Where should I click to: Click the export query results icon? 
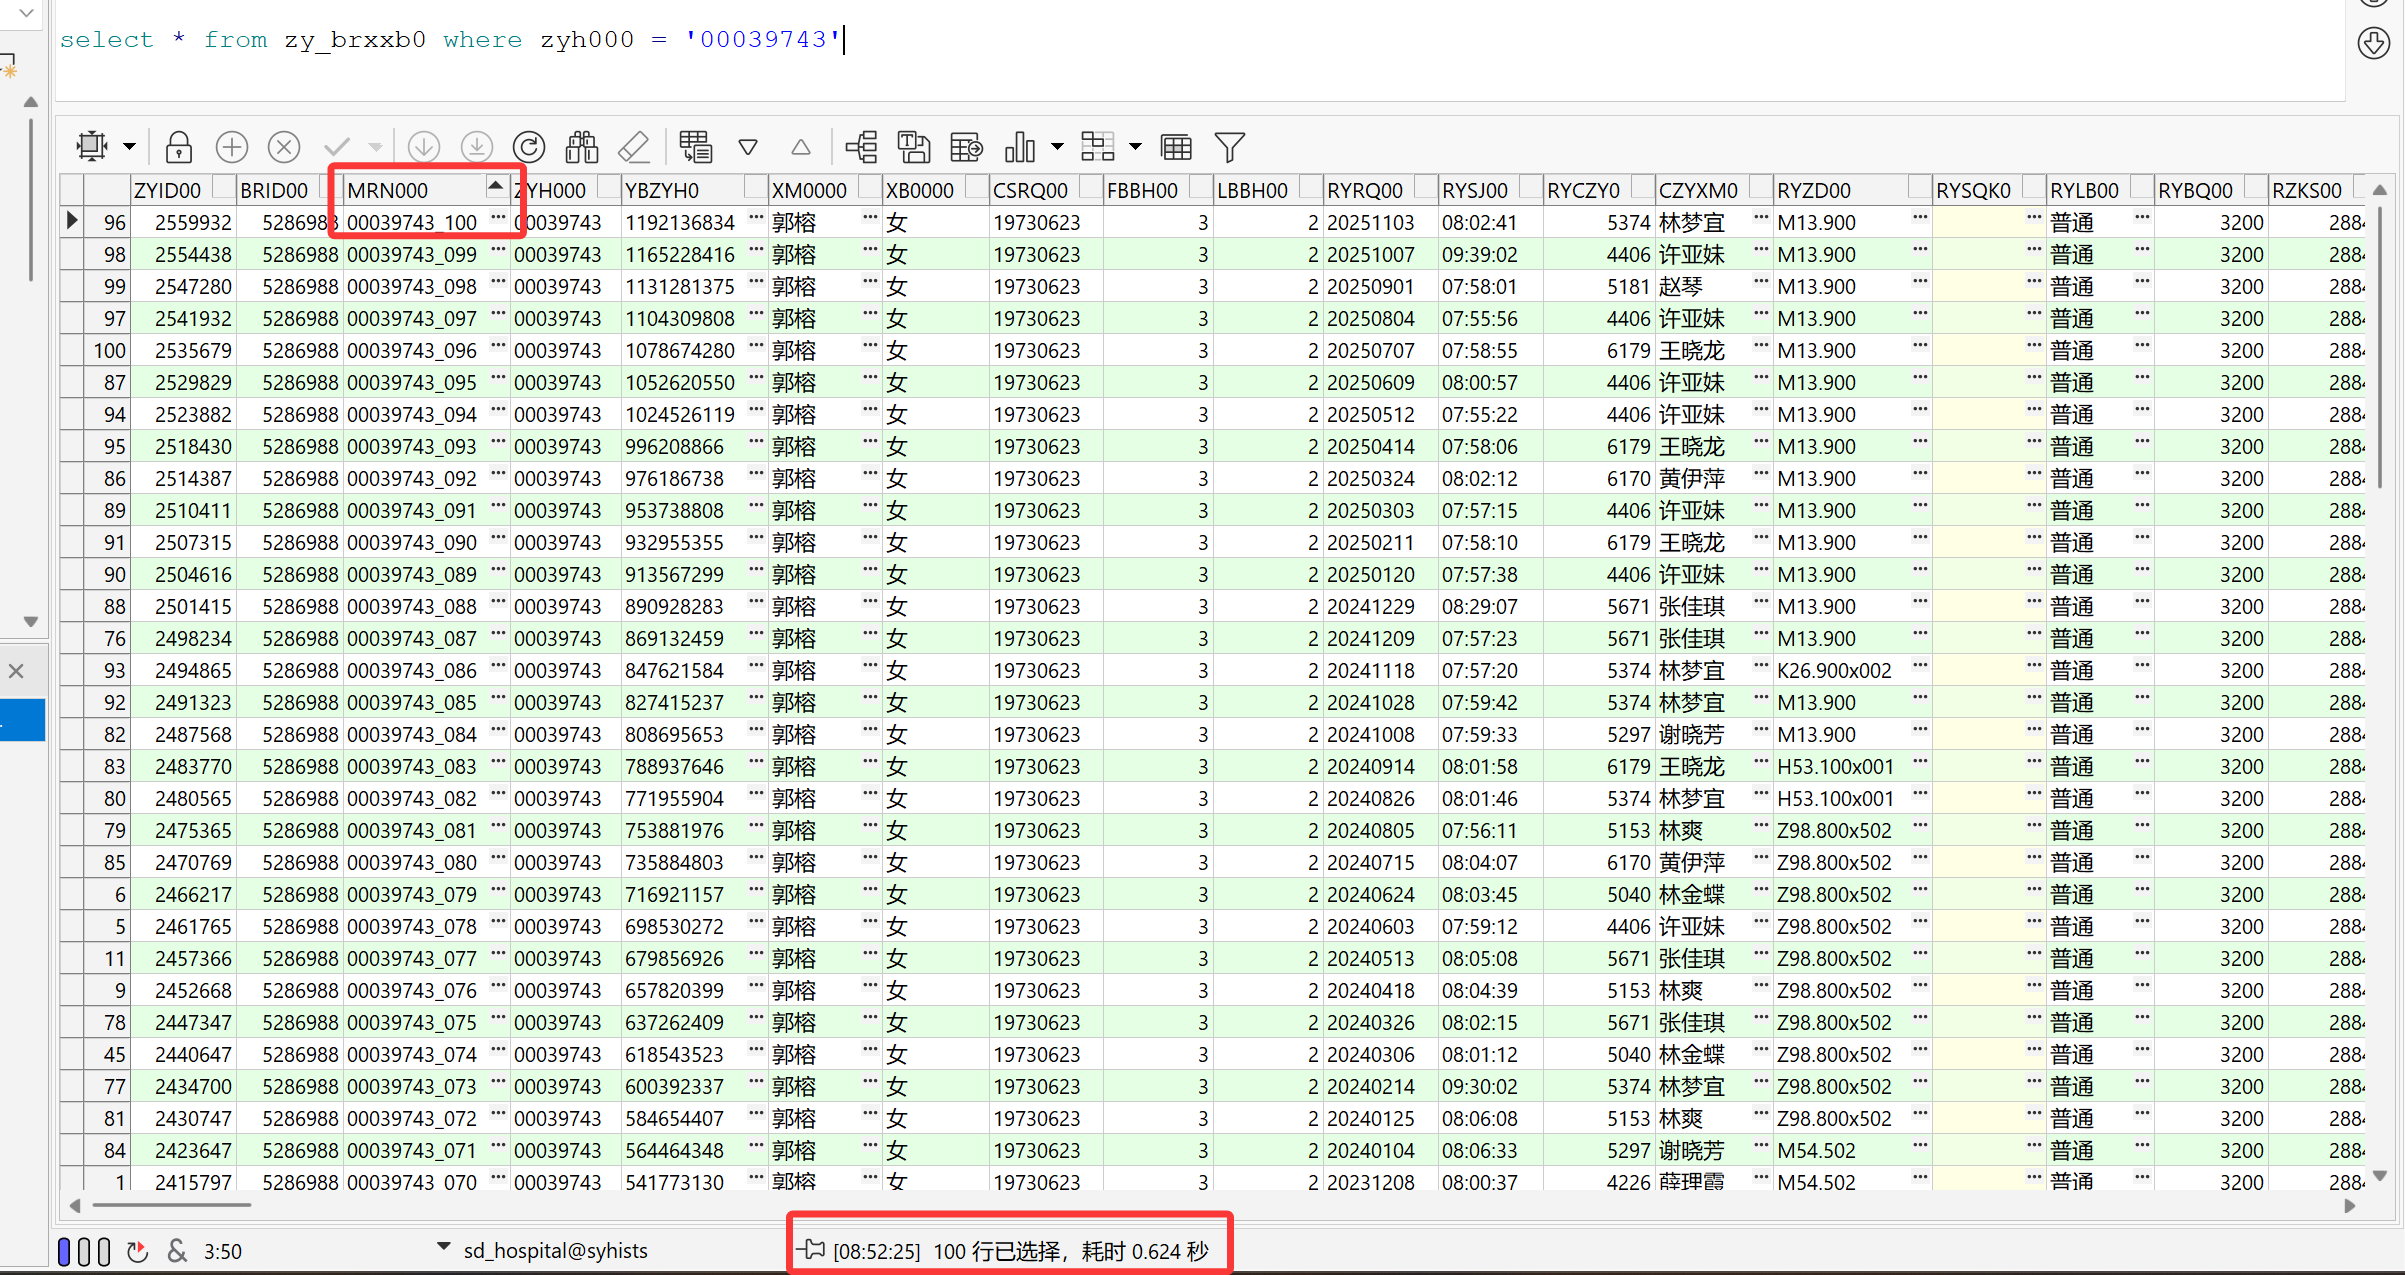(966, 147)
